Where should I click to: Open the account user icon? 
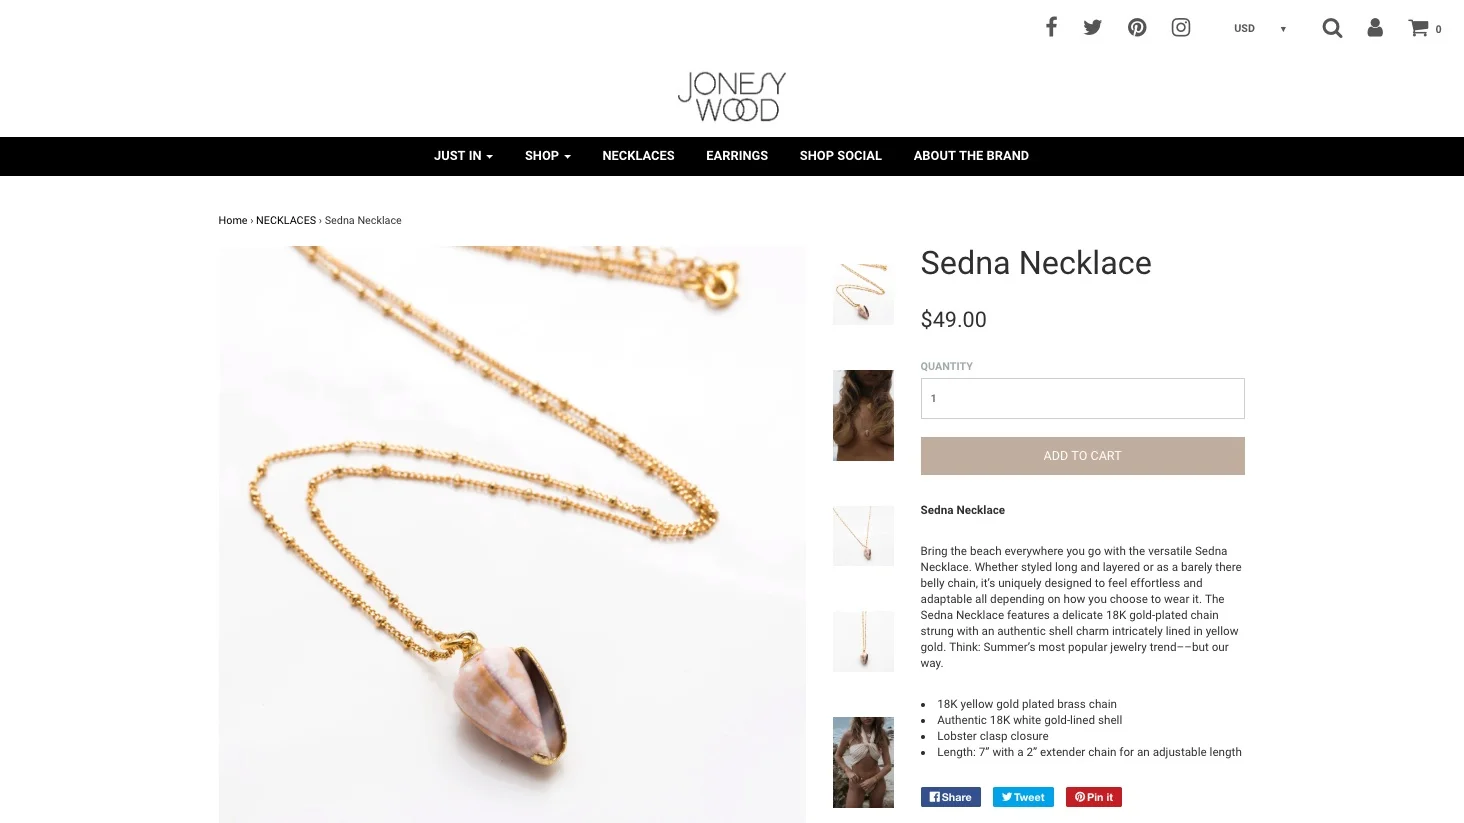coord(1375,28)
